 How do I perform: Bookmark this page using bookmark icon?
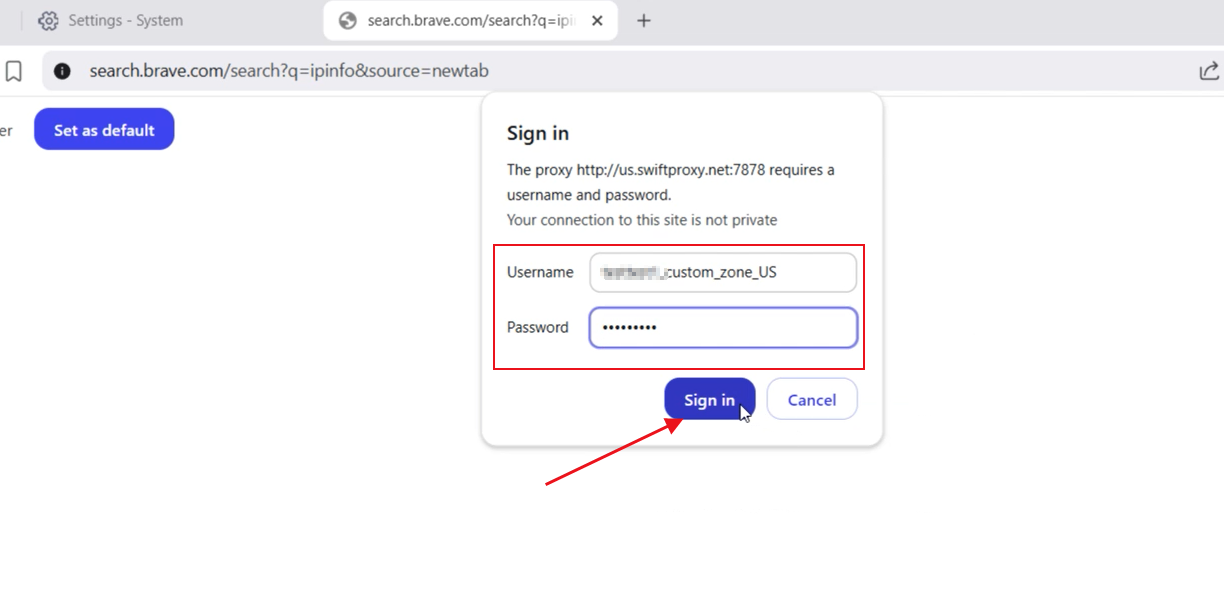click(x=14, y=71)
